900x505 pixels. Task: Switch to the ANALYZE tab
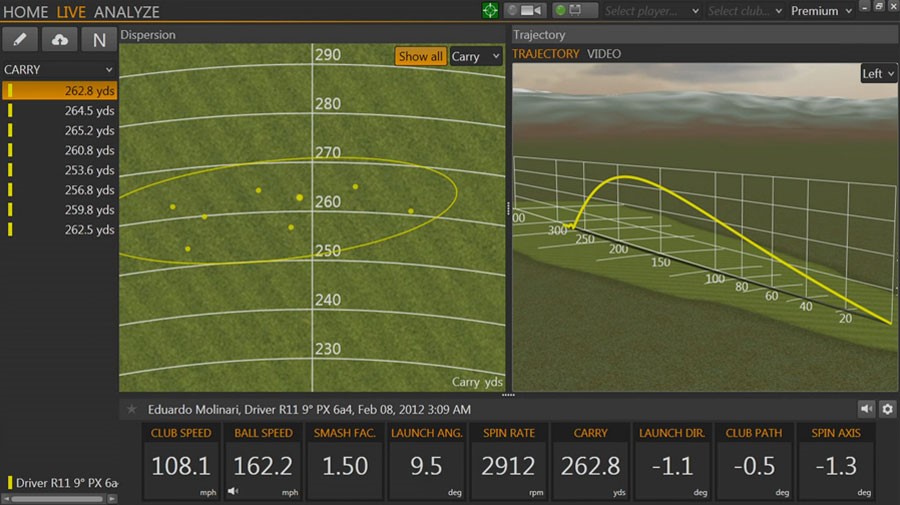127,12
